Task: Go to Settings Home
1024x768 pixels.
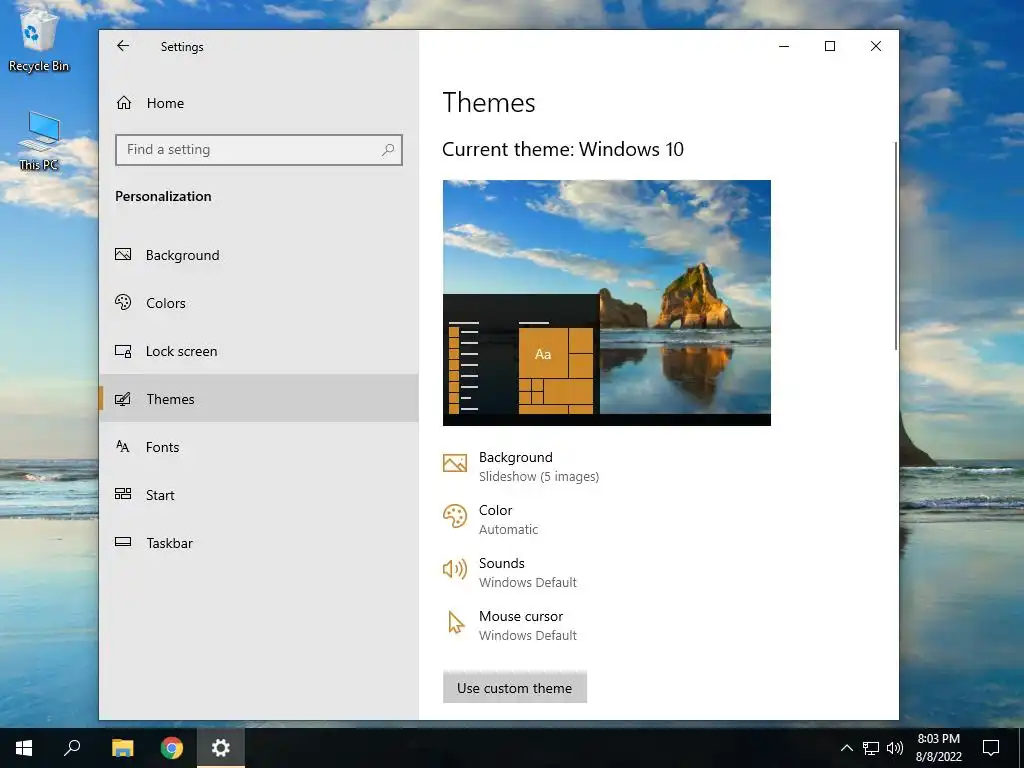Action: click(x=259, y=103)
